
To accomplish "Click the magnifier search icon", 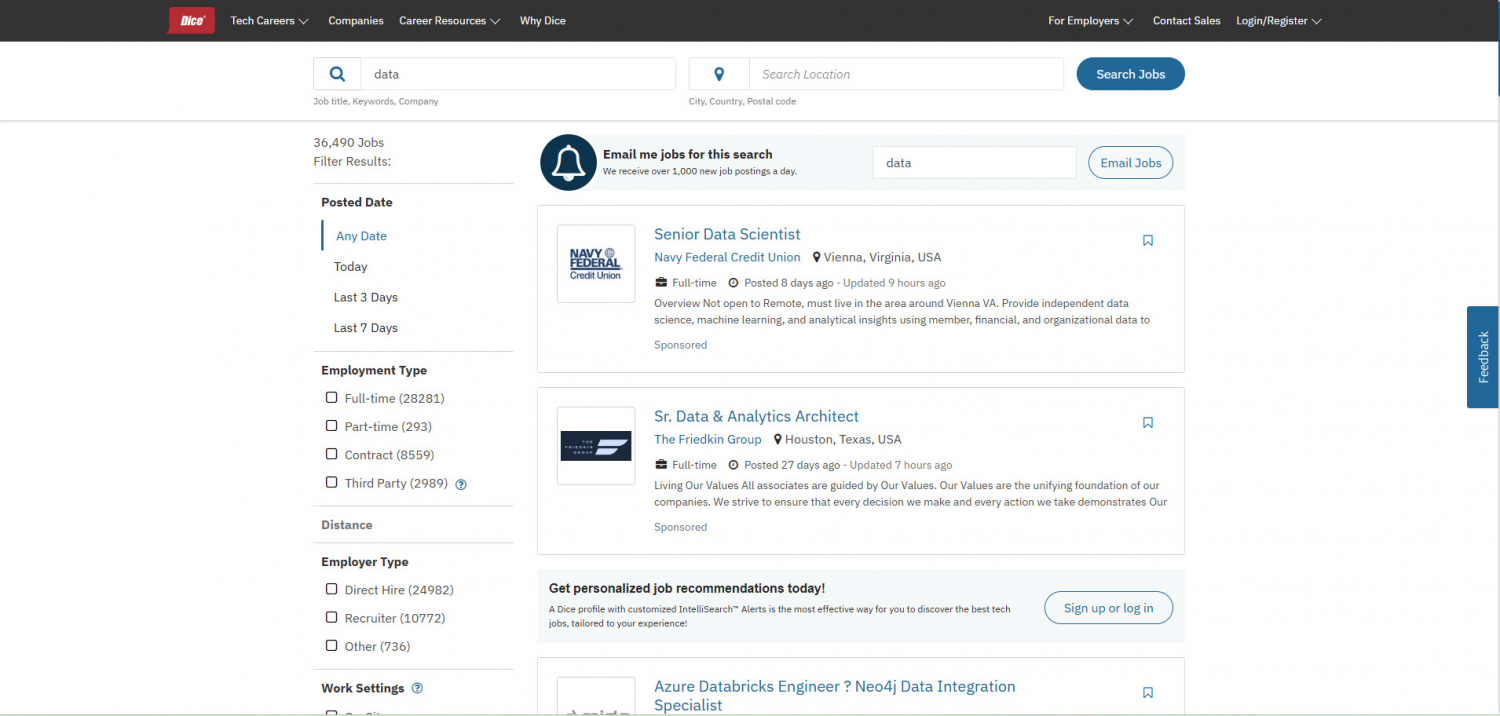I will click(x=338, y=74).
